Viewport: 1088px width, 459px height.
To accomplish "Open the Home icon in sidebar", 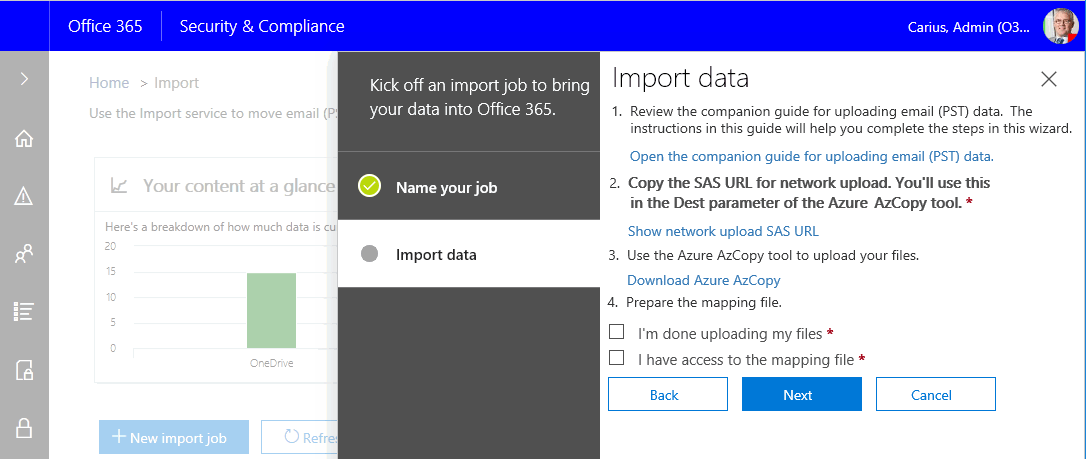I will [24, 139].
